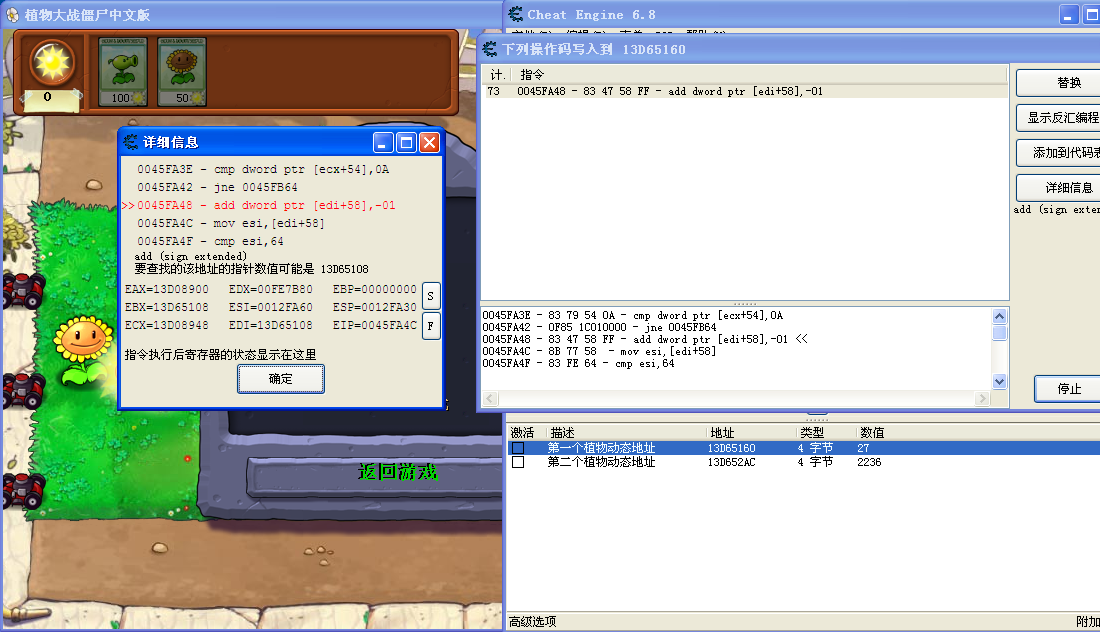Click the 添加到代码表 button

(1058, 153)
